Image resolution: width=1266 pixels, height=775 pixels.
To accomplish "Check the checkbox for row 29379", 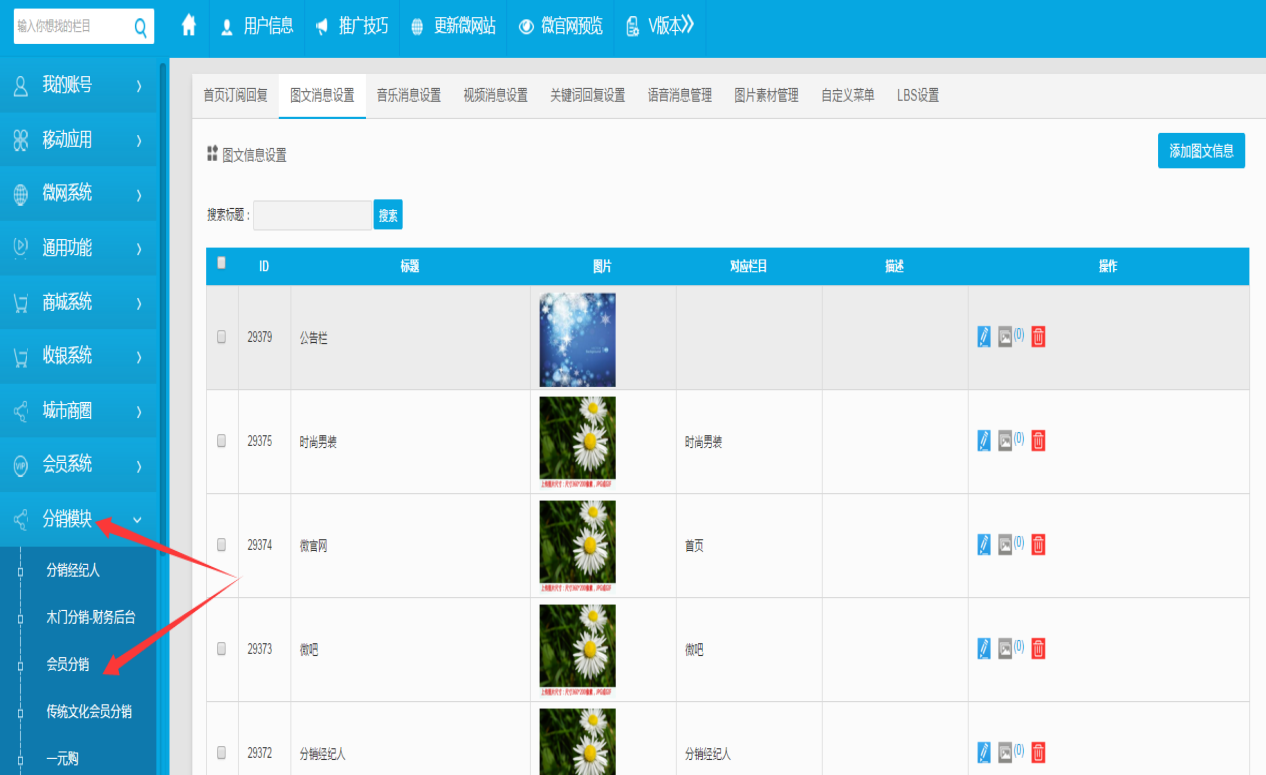I will 222,337.
